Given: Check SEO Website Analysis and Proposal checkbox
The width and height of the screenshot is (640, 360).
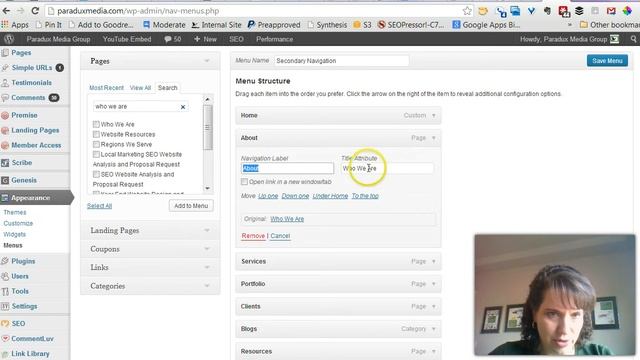Looking at the screenshot, I should tap(96, 174).
